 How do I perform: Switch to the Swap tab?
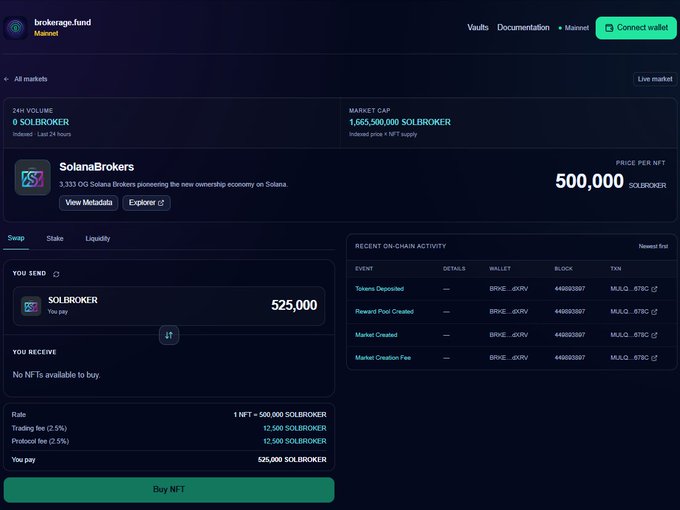click(x=16, y=238)
